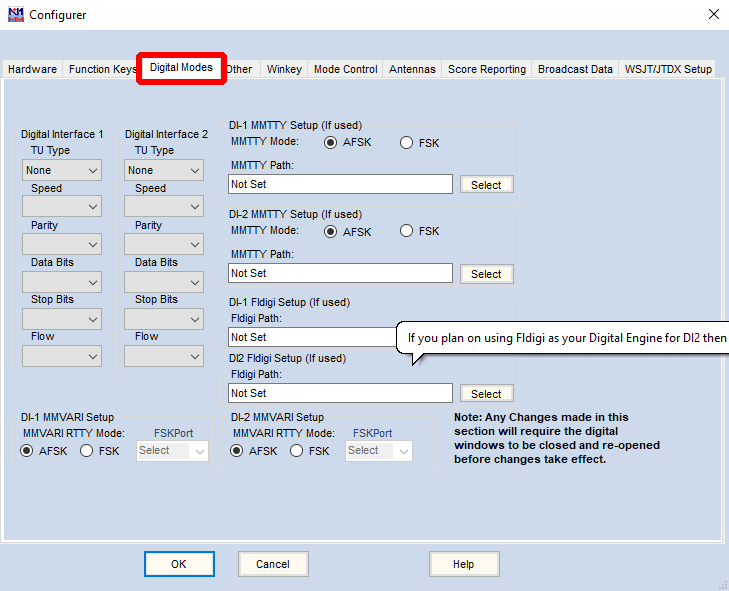Click the DI-2 MMTTY Path field
This screenshot has height=591, width=729.
point(340,273)
